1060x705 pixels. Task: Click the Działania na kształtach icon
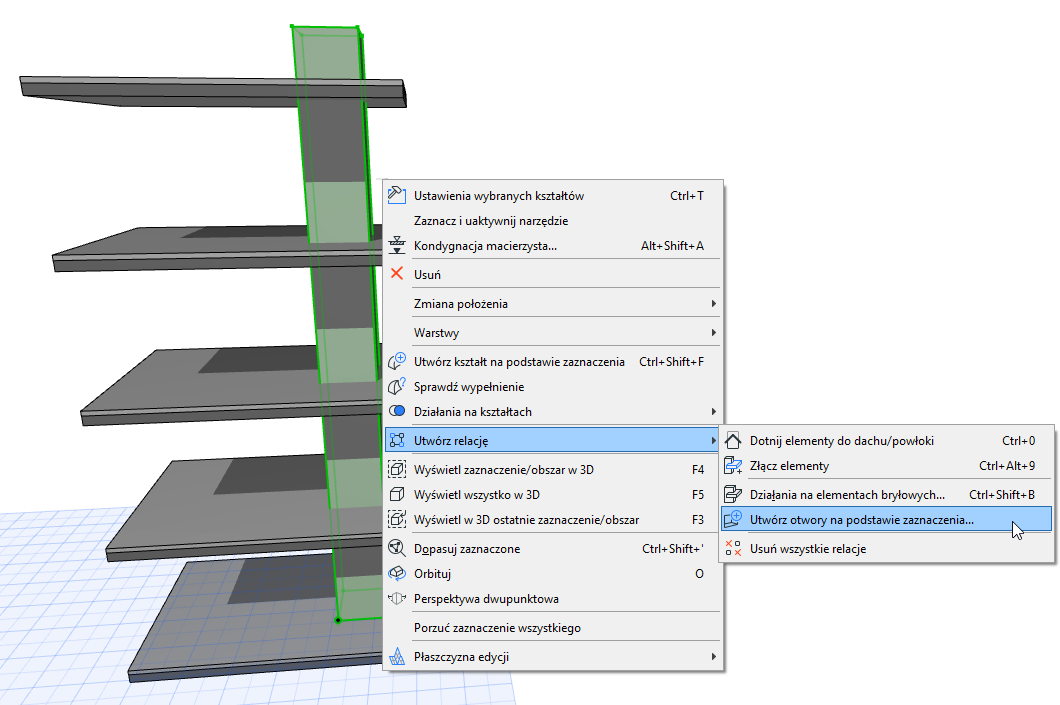point(397,411)
